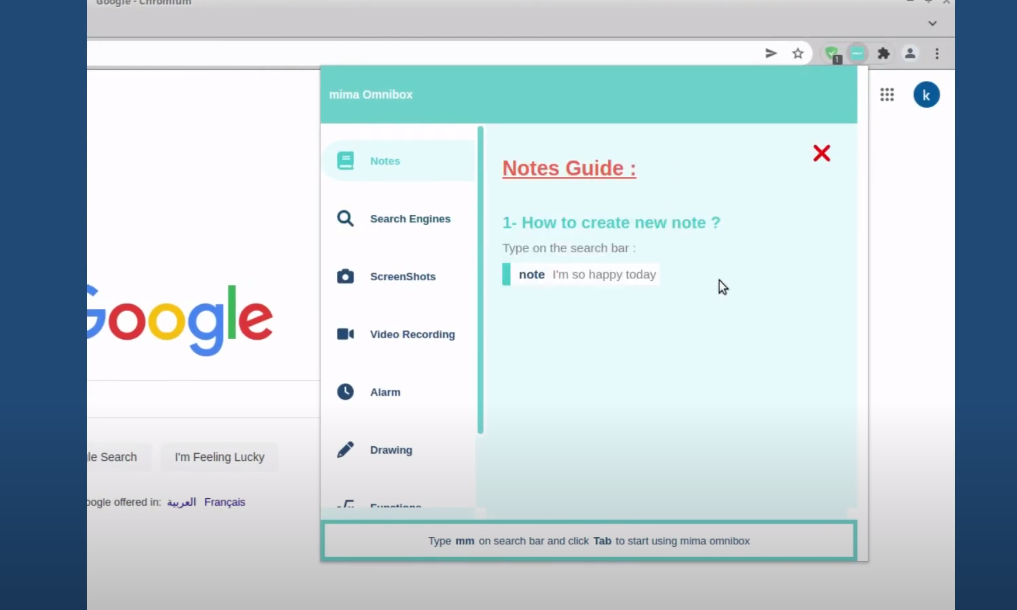Select the Drawing pencil icon

(345, 449)
